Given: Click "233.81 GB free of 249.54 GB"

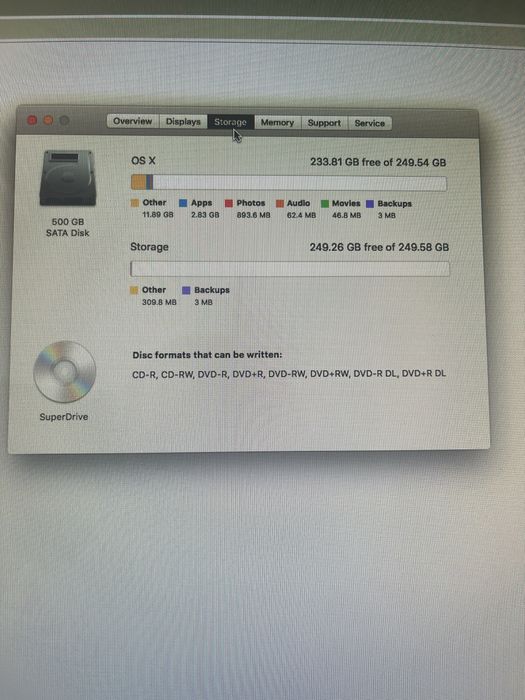Looking at the screenshot, I should pyautogui.click(x=378, y=162).
